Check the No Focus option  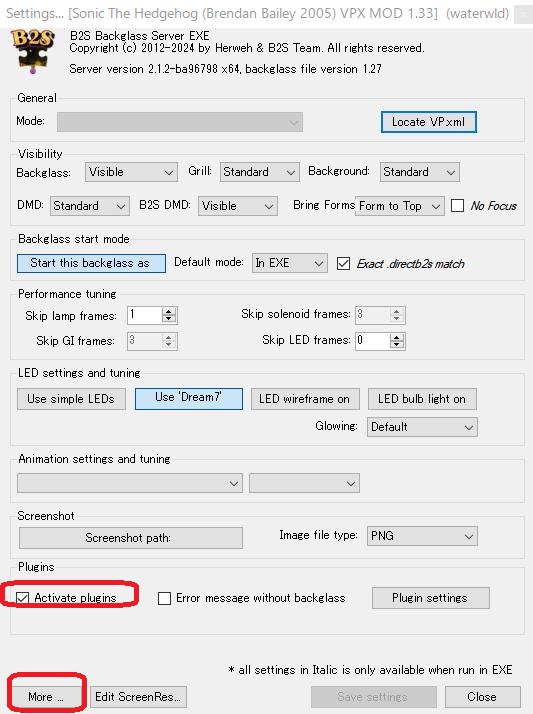point(457,206)
